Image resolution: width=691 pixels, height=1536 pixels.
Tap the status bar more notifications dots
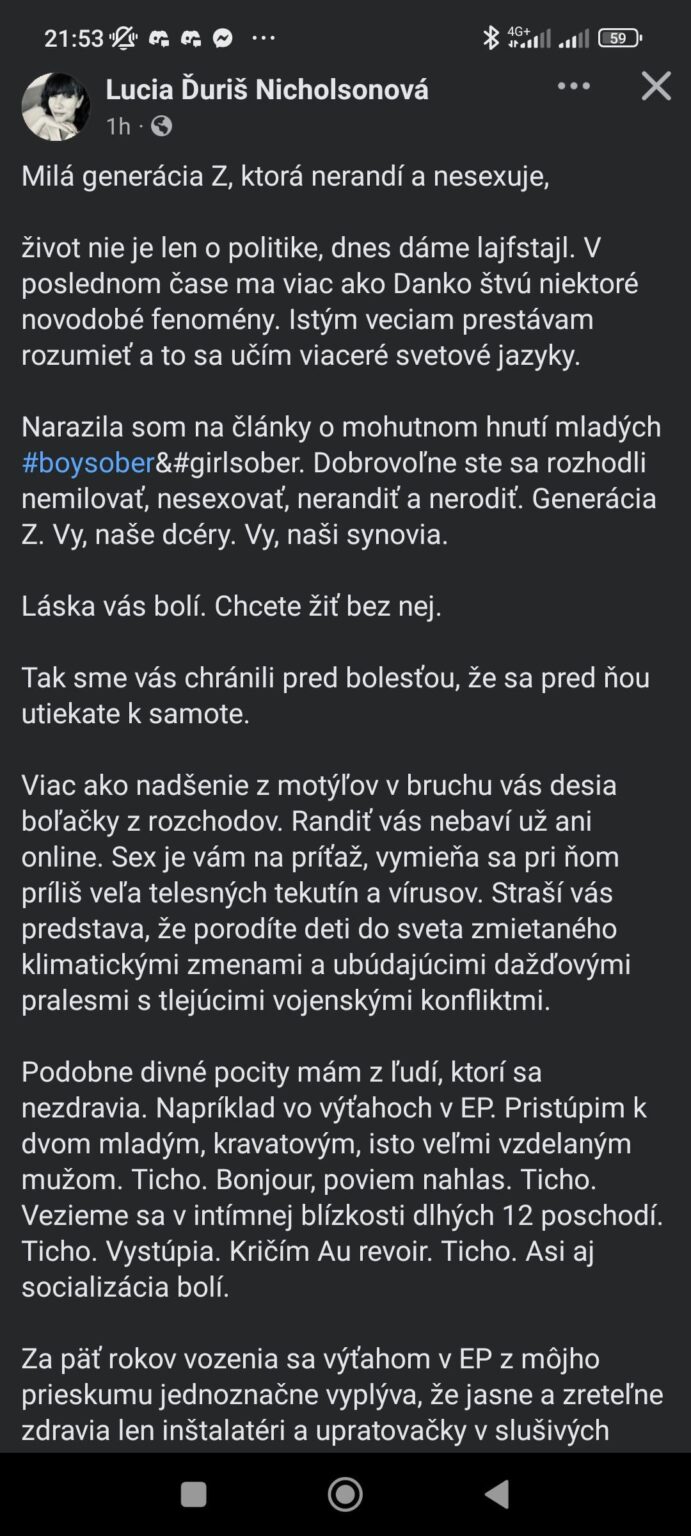coord(263,38)
